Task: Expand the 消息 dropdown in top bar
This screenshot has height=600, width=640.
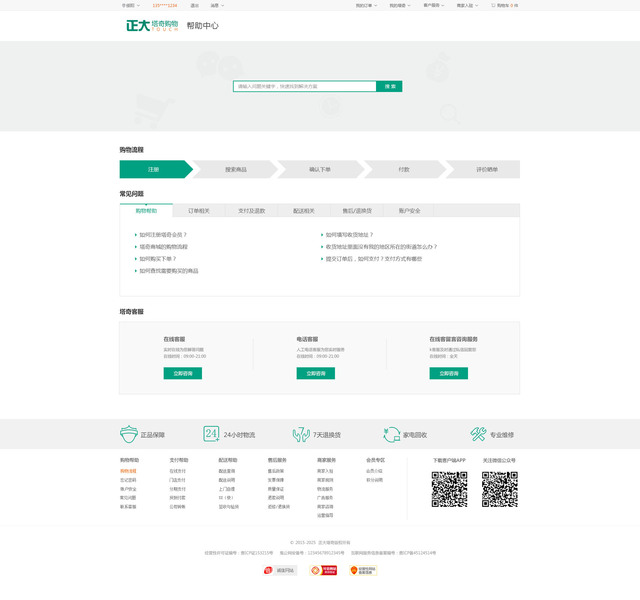Action: click(x=217, y=5)
